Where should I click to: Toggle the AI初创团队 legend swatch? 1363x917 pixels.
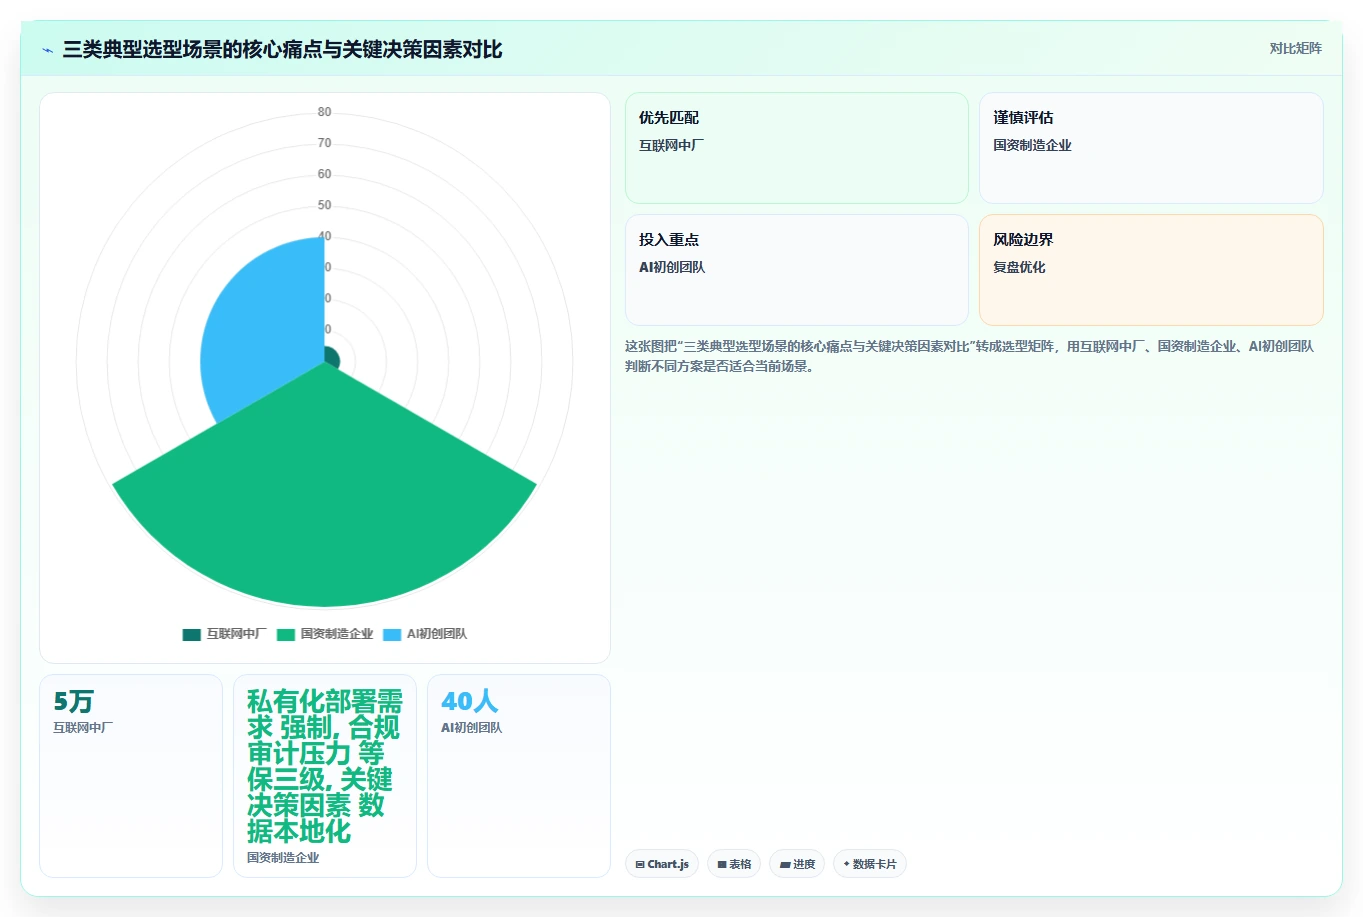[392, 634]
